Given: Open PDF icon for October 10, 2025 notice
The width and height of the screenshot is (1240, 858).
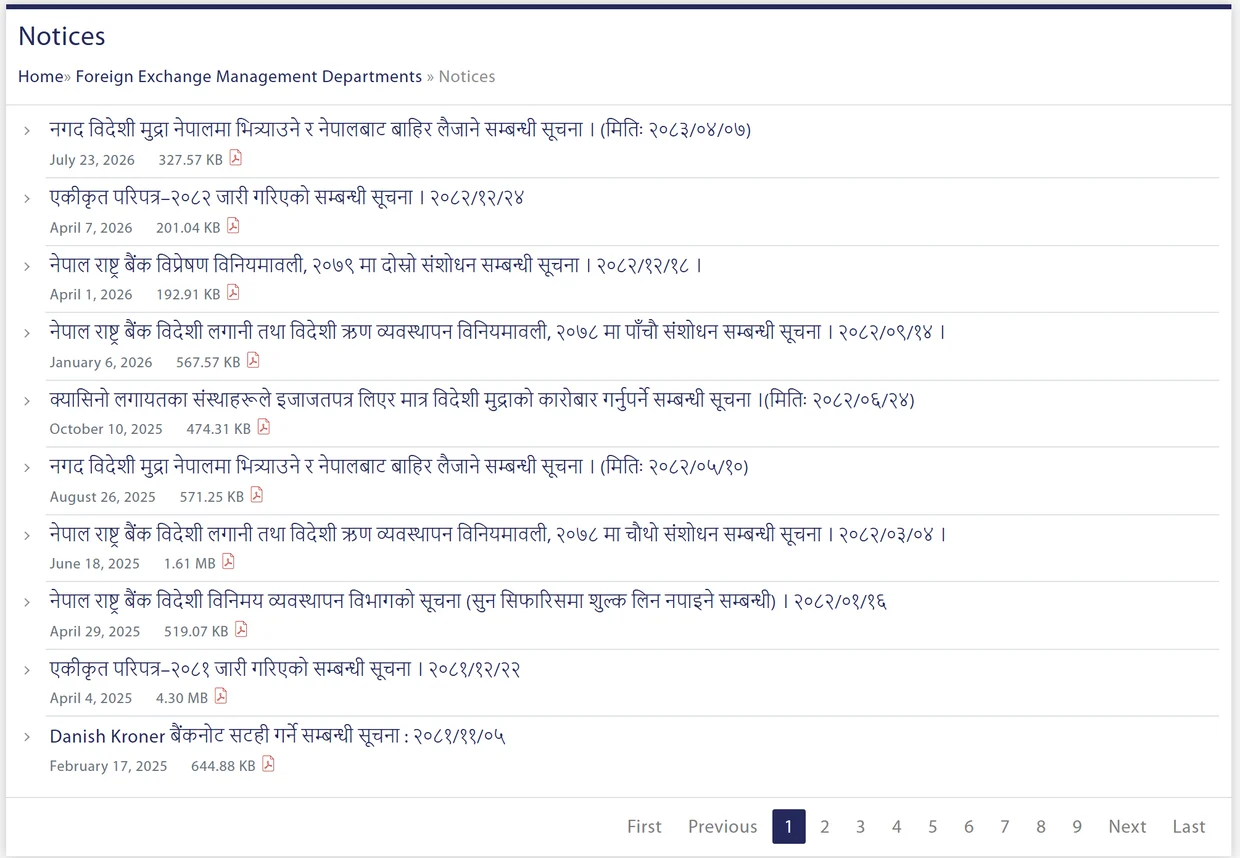Looking at the screenshot, I should coord(263,427).
